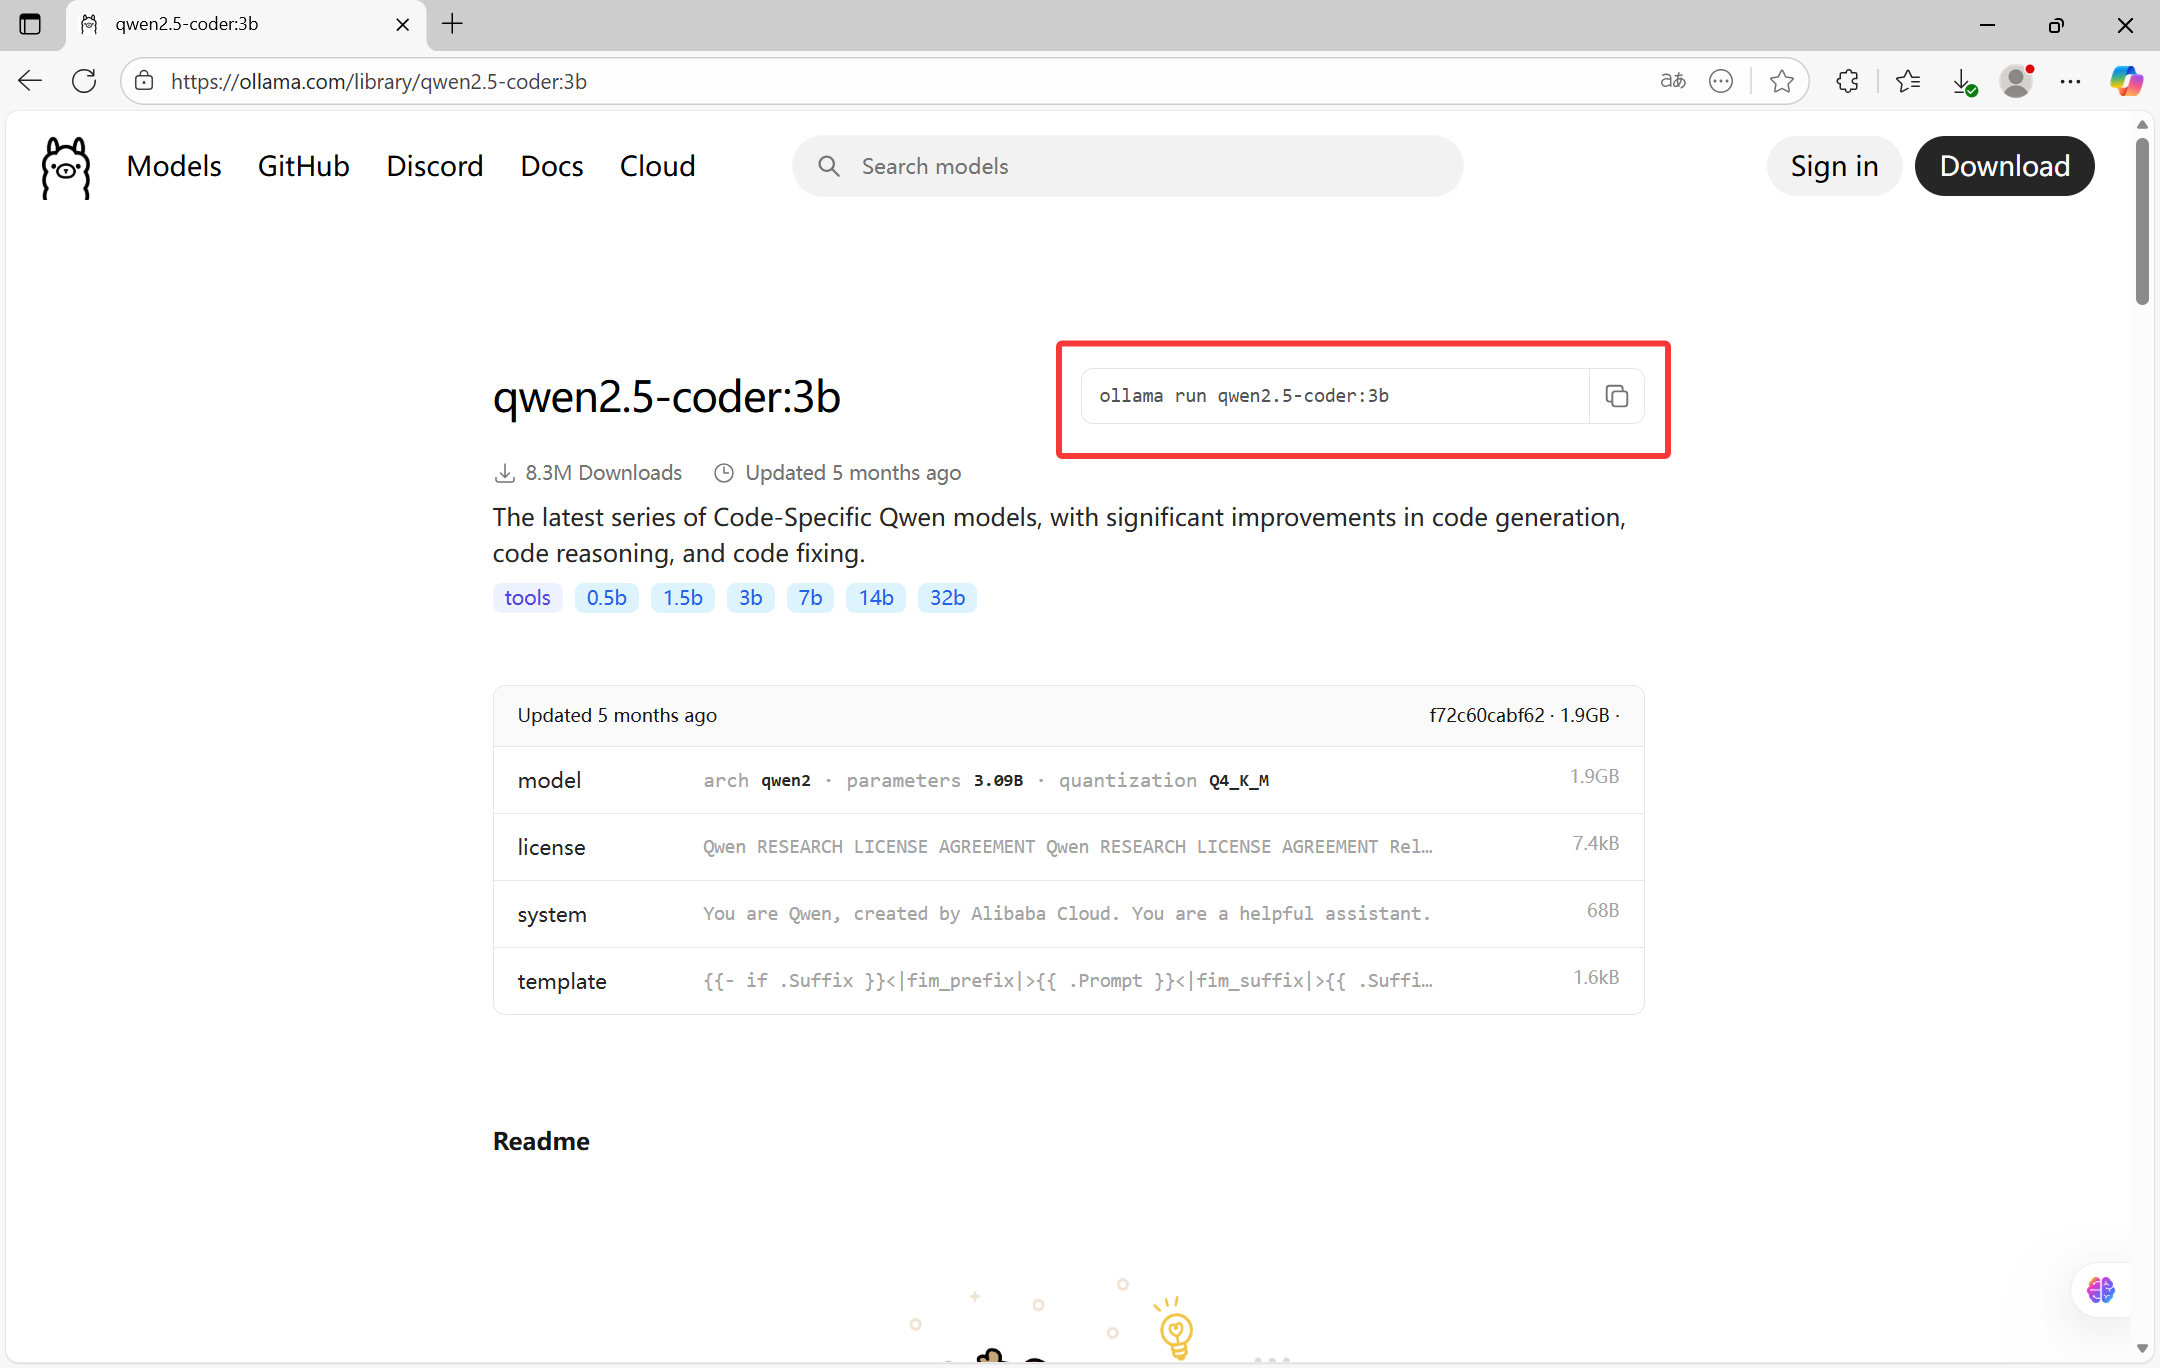Image resolution: width=2160 pixels, height=1368 pixels.
Task: Open the Cloud page
Action: 658,166
